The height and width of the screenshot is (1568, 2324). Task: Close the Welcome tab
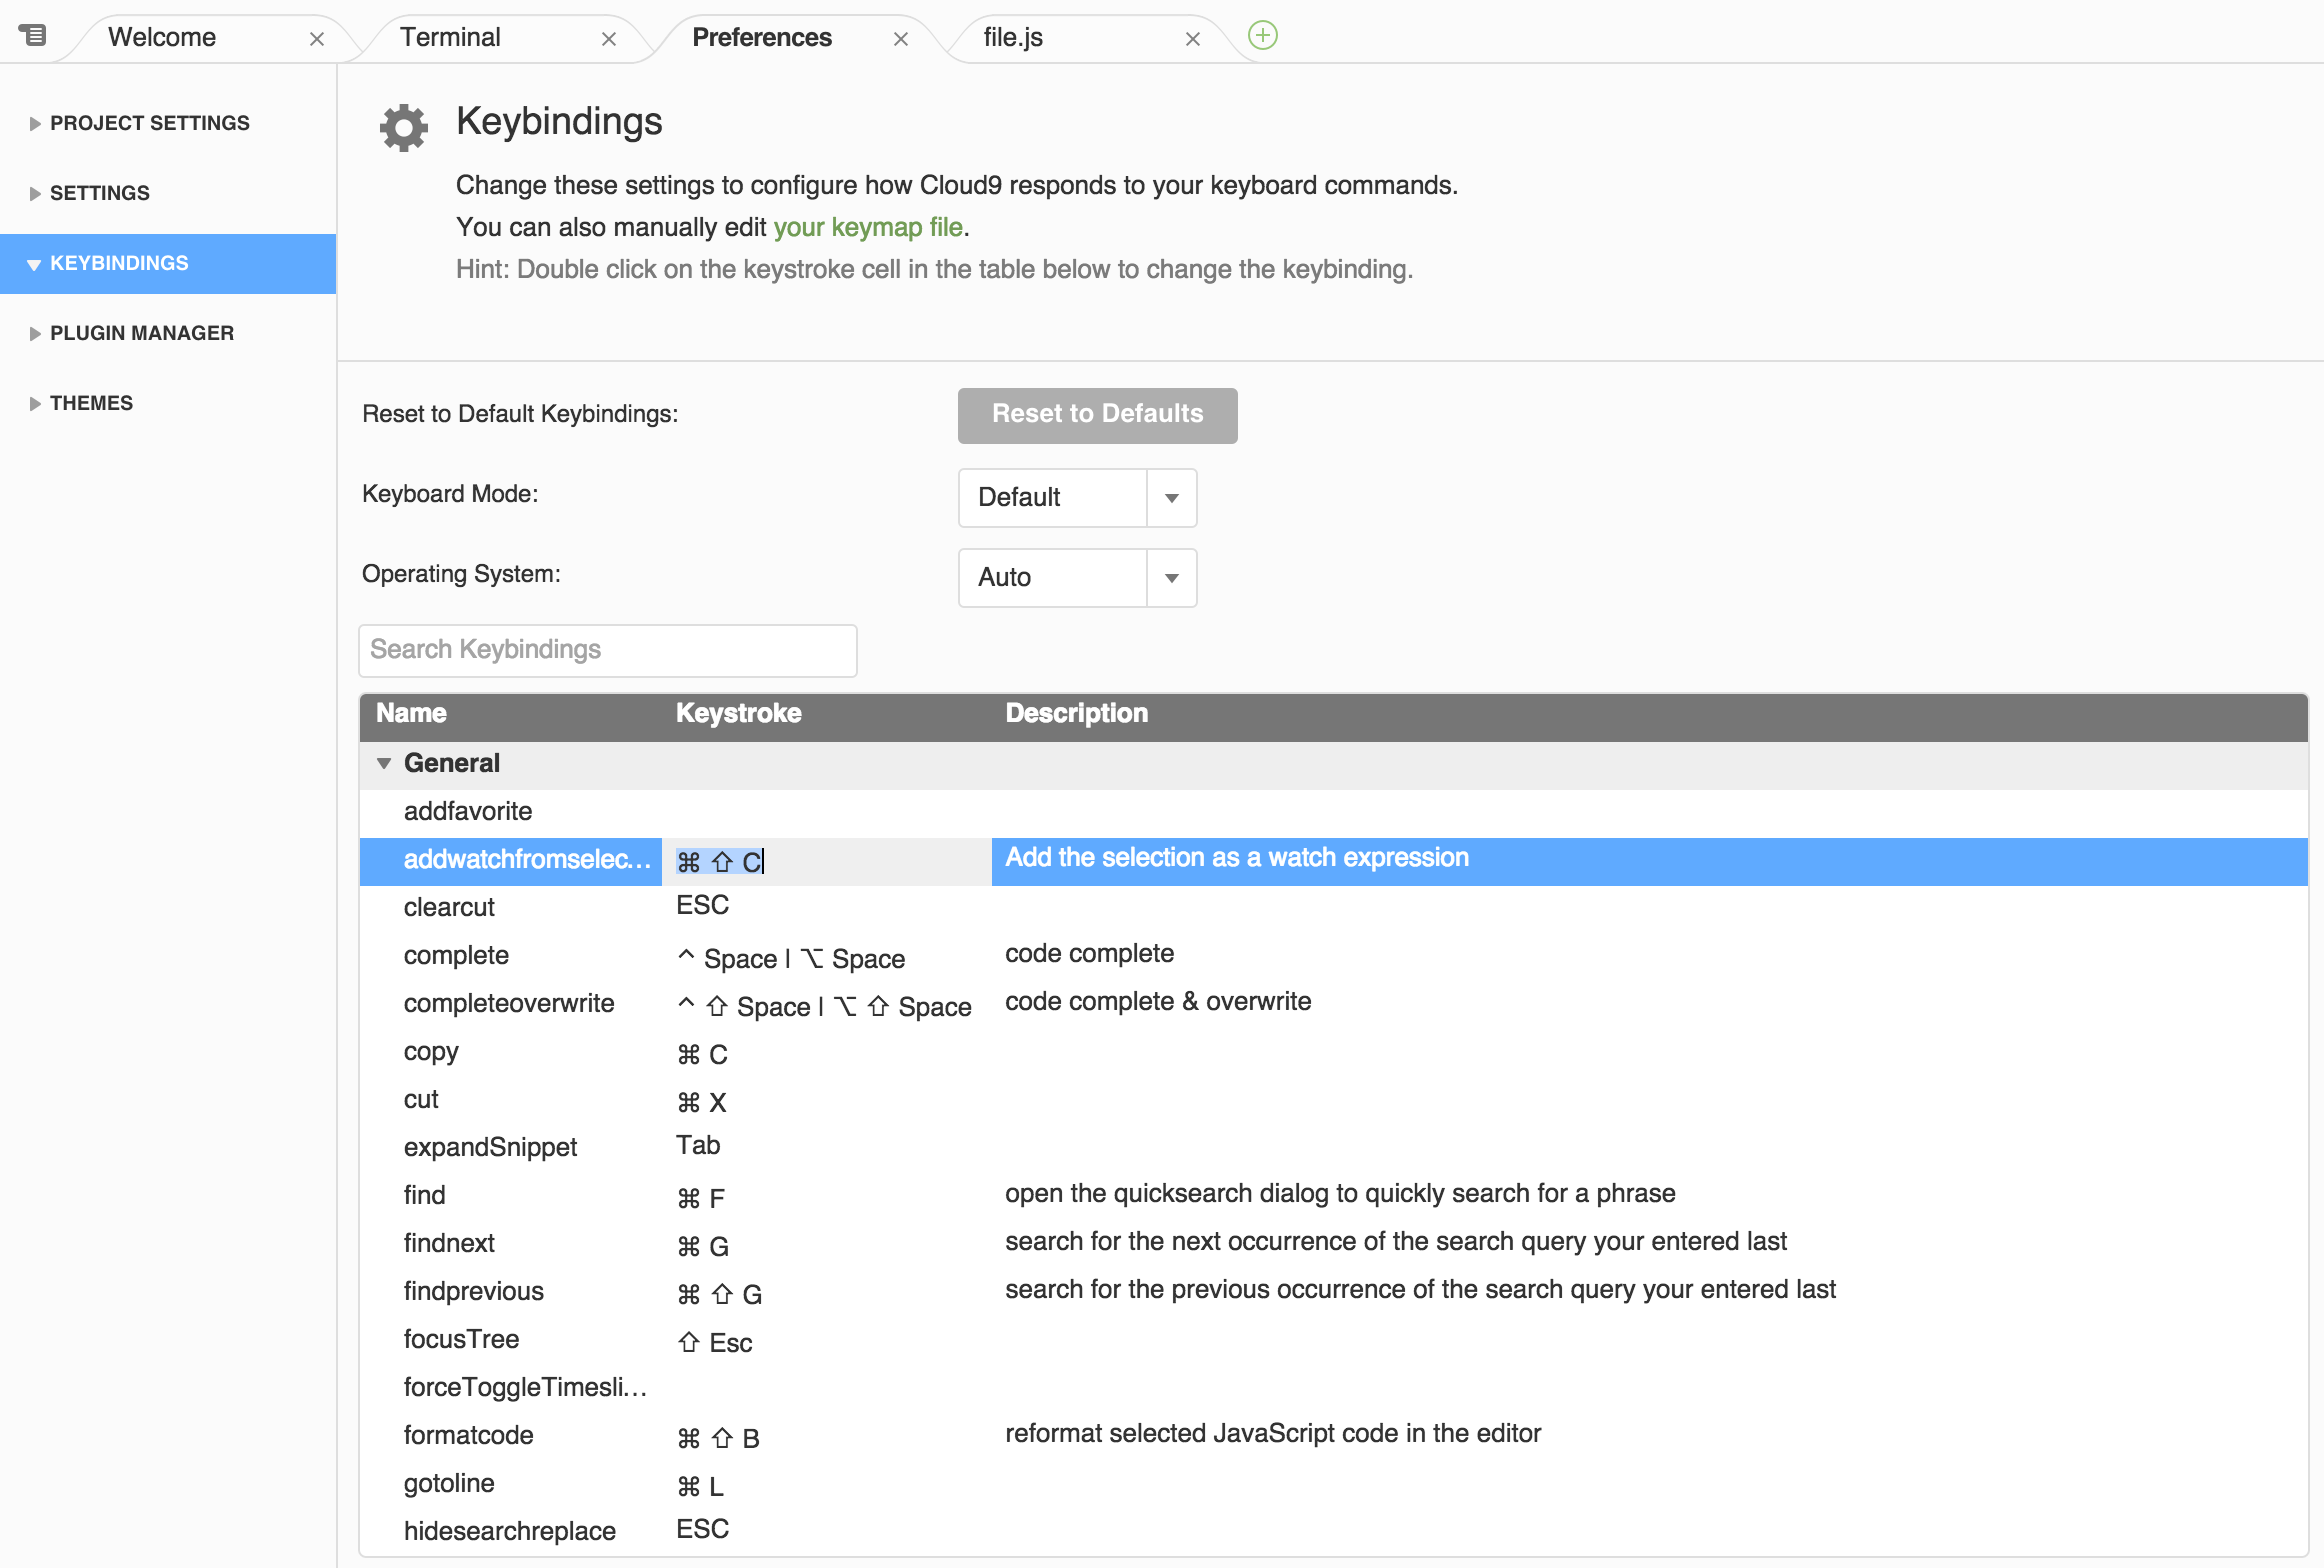[317, 39]
